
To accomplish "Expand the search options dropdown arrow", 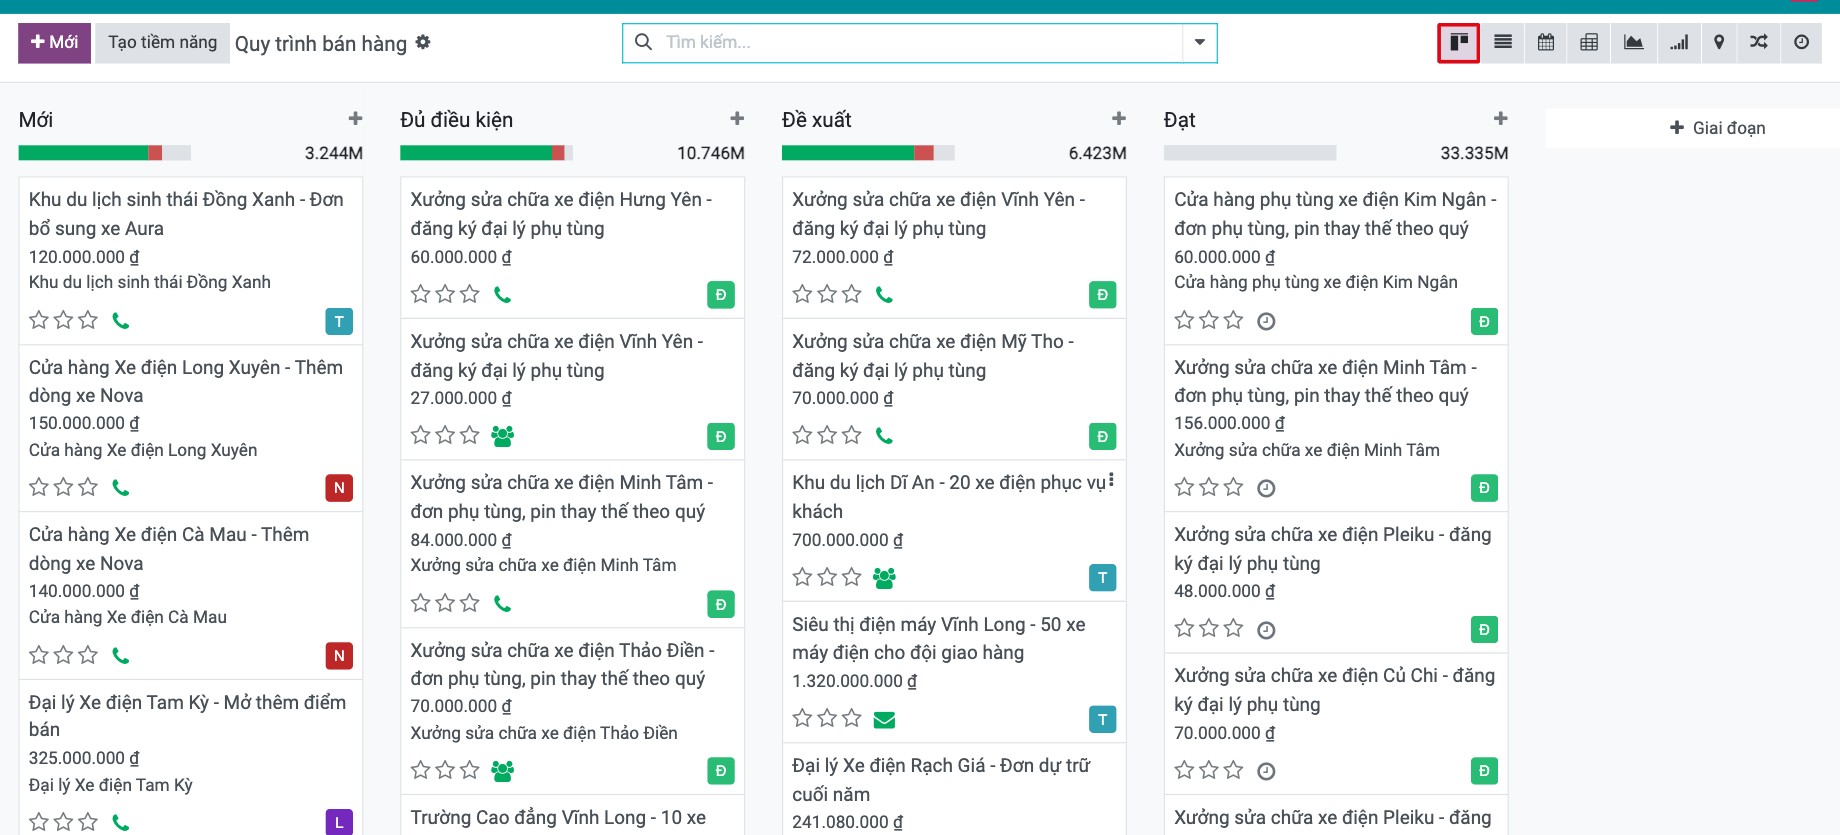I will click(x=1200, y=42).
